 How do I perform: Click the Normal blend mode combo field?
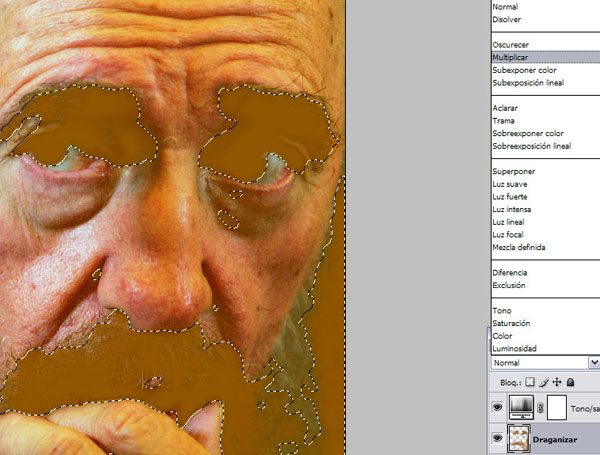tap(545, 362)
